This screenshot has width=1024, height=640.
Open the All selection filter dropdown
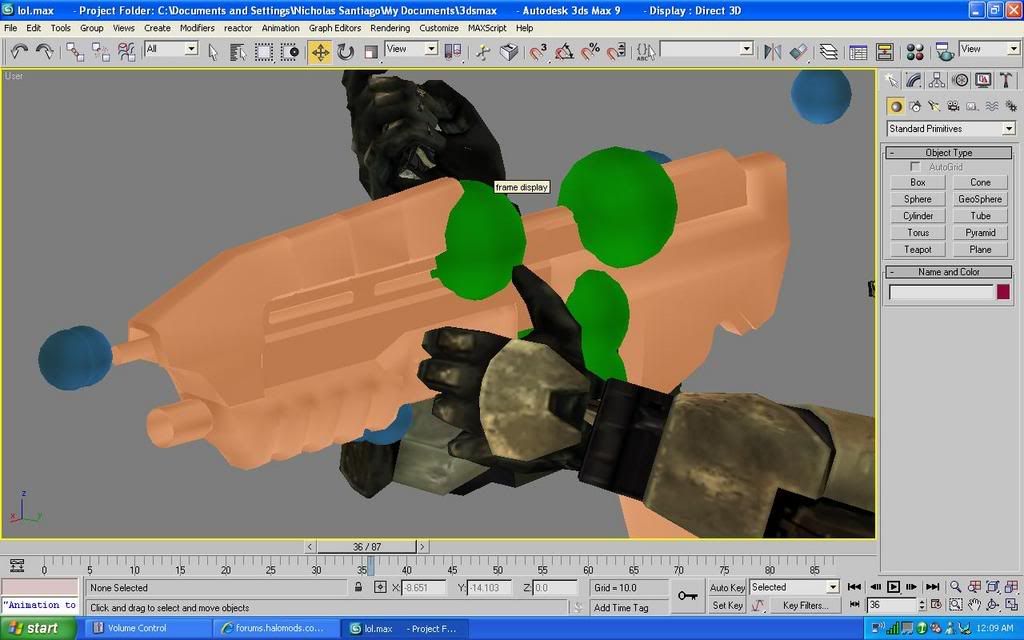(x=171, y=48)
